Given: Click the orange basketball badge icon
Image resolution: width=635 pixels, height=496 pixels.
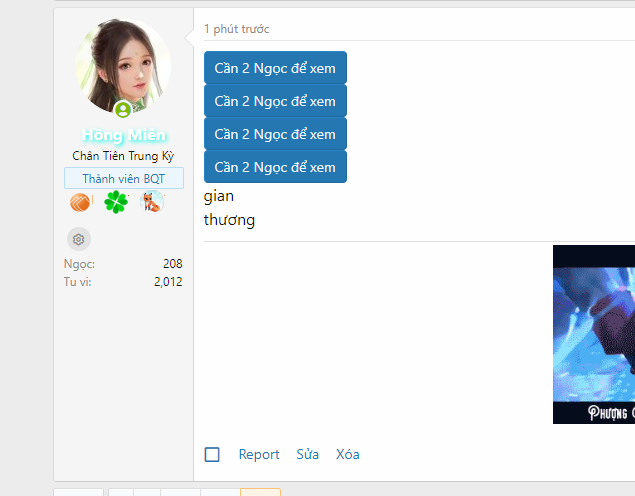Looking at the screenshot, I should click(80, 202).
